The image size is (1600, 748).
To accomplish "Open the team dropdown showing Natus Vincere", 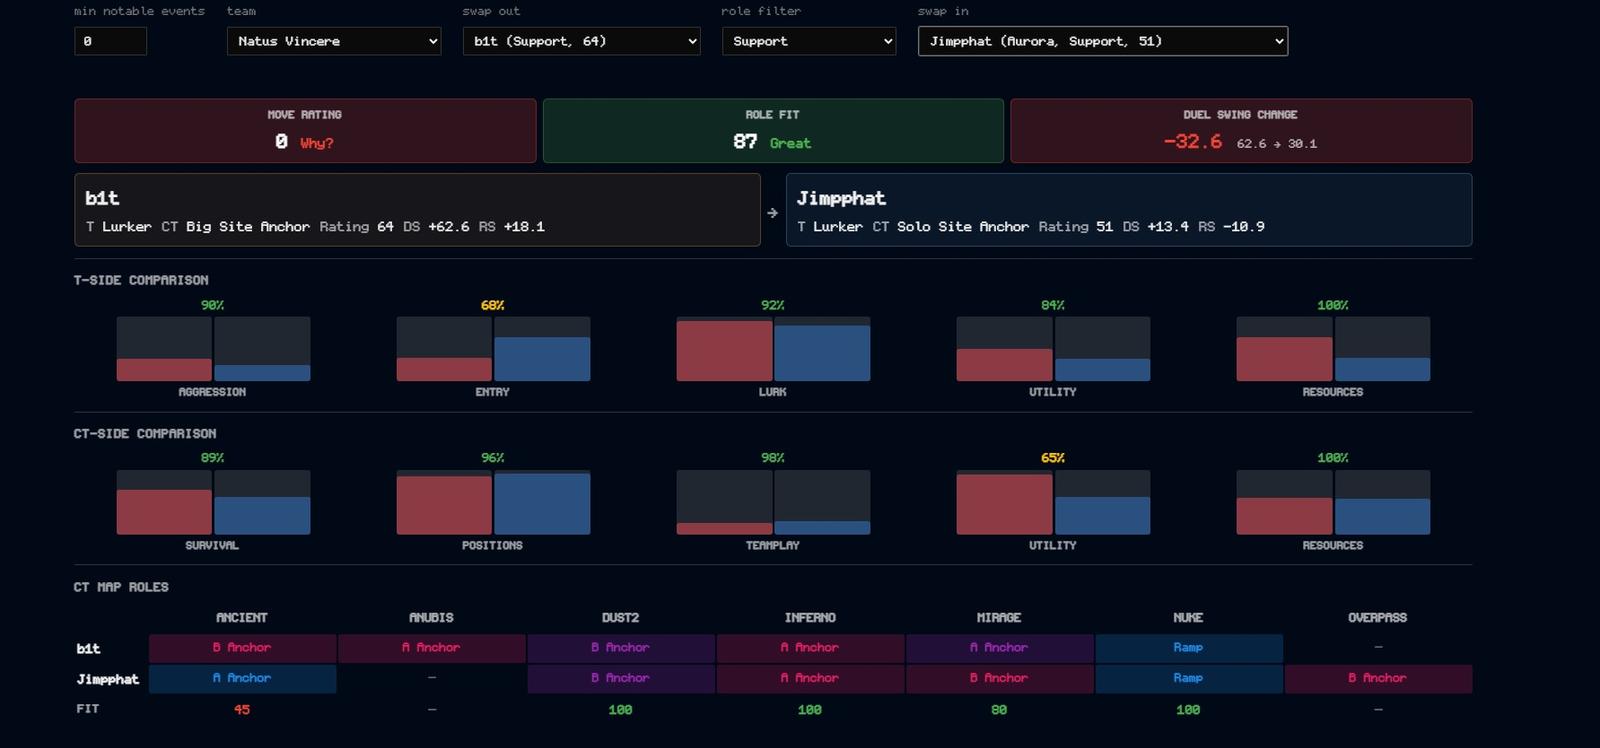I will (334, 41).
